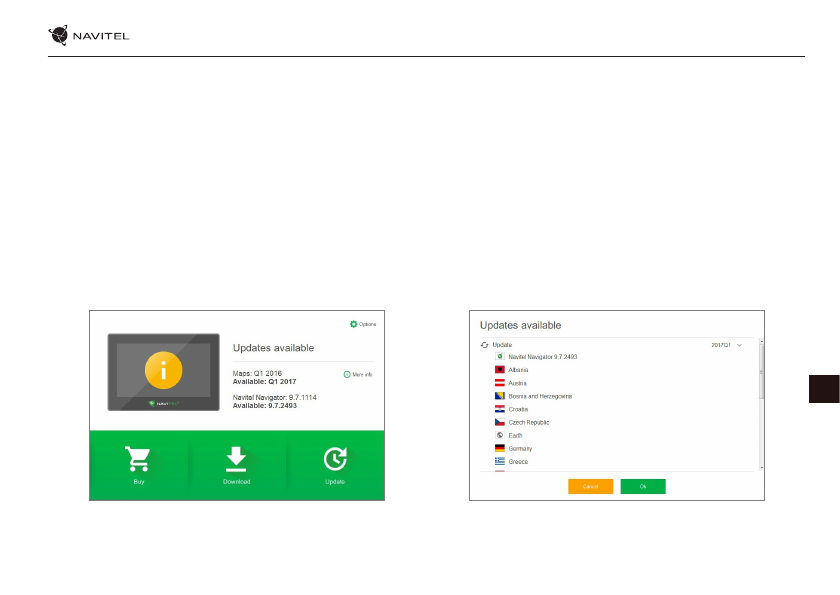Click the yellow info icon on device
The image size is (840, 595).
(x=163, y=369)
